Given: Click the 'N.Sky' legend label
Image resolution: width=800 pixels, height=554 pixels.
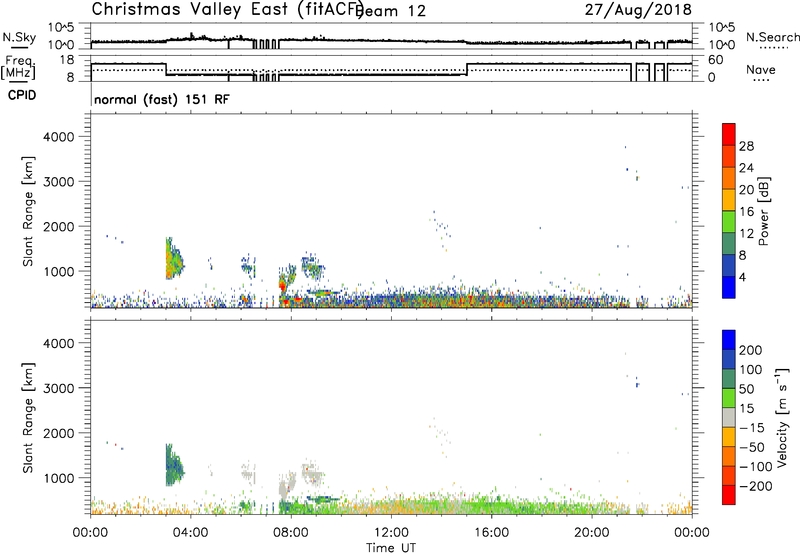Looking at the screenshot, I should coord(19,37).
